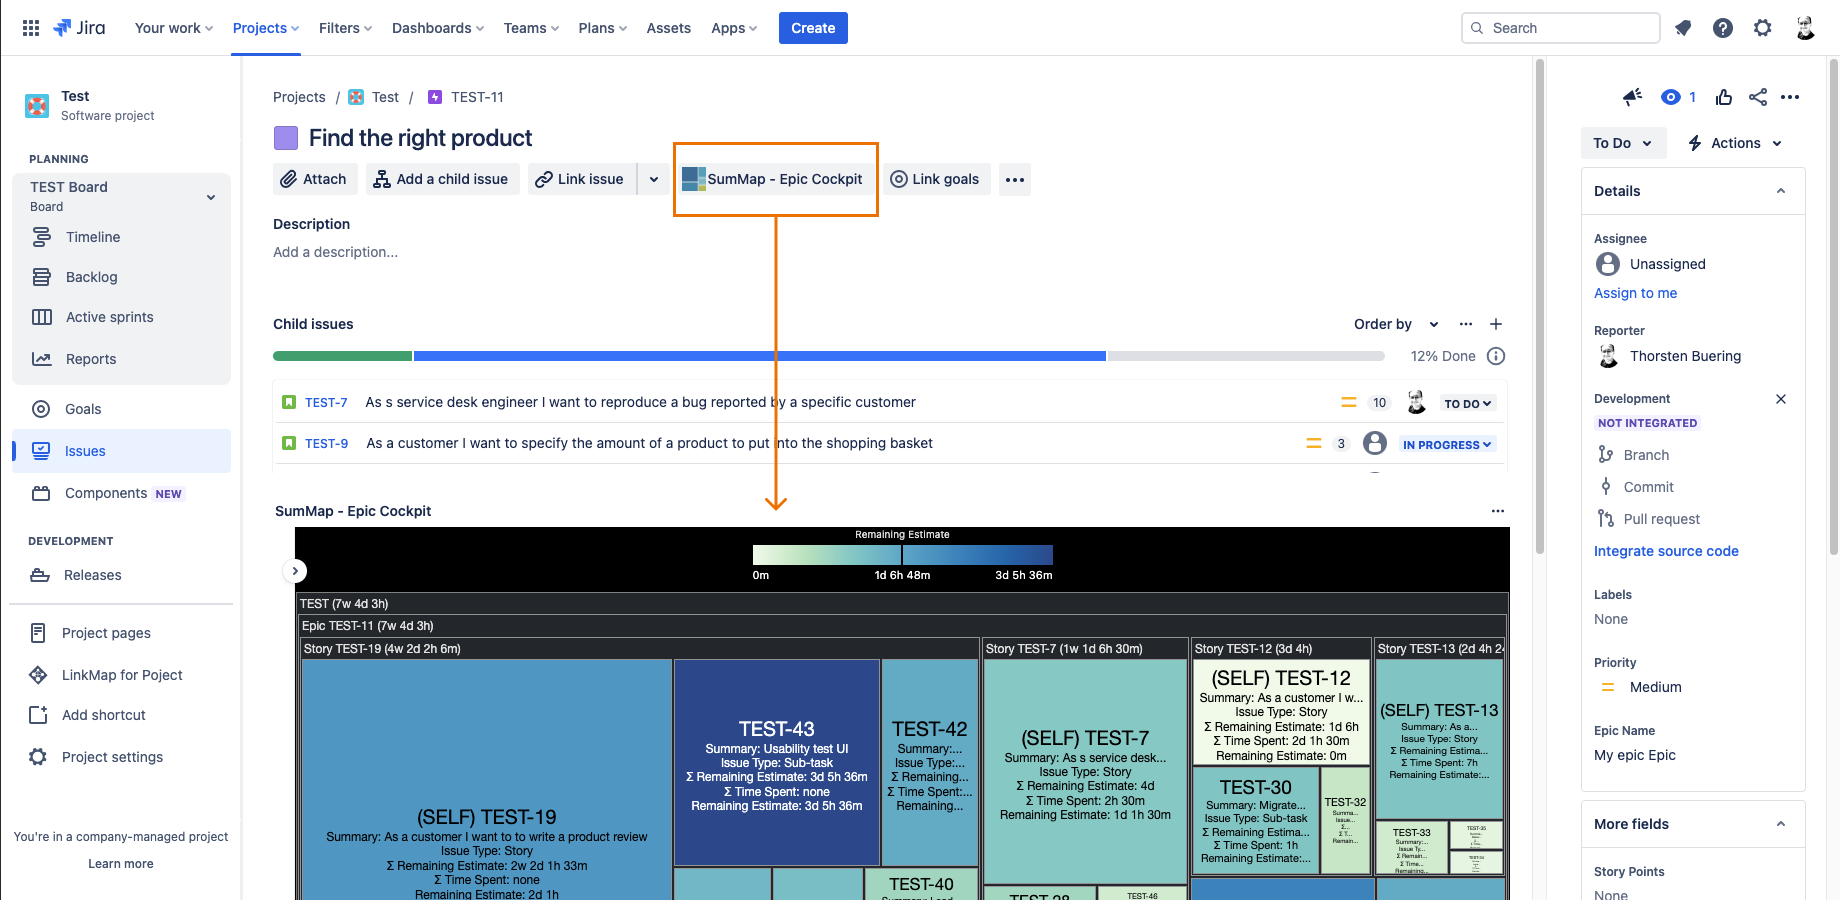Click the share issue icon
Image resolution: width=1840 pixels, height=900 pixels.
(1758, 97)
